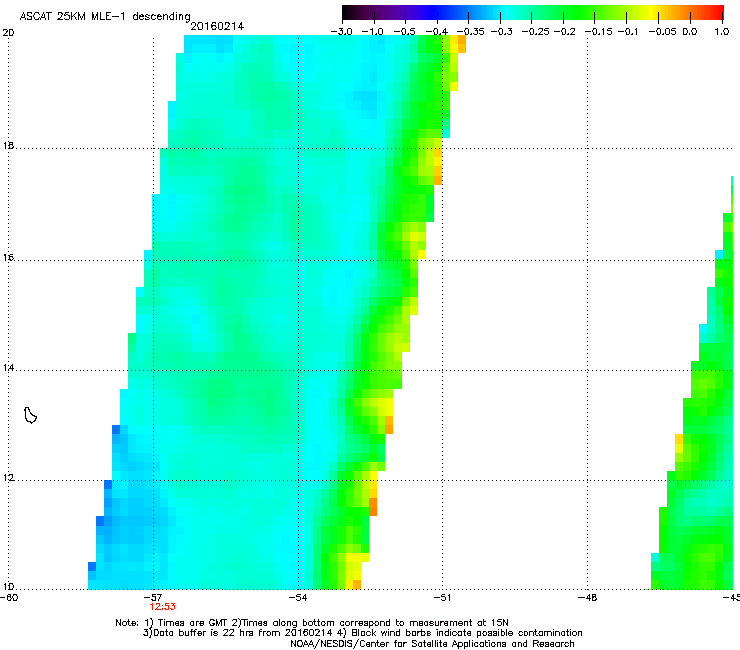Screen dimensions: 740x650
Task: Click the "-0.05" color scale label
Action: point(663,32)
